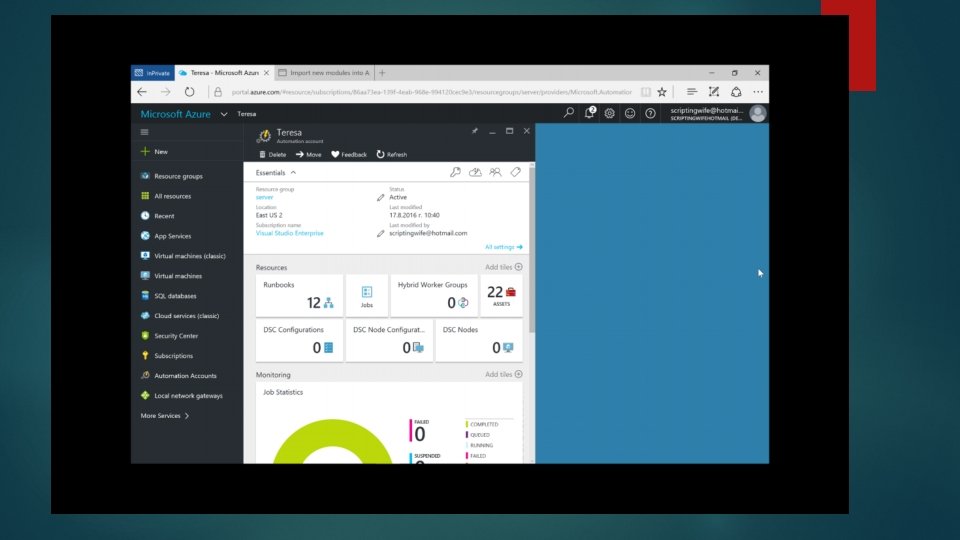Click the Feedback button in blade toolbar
The width and height of the screenshot is (960, 540).
pyautogui.click(x=349, y=155)
